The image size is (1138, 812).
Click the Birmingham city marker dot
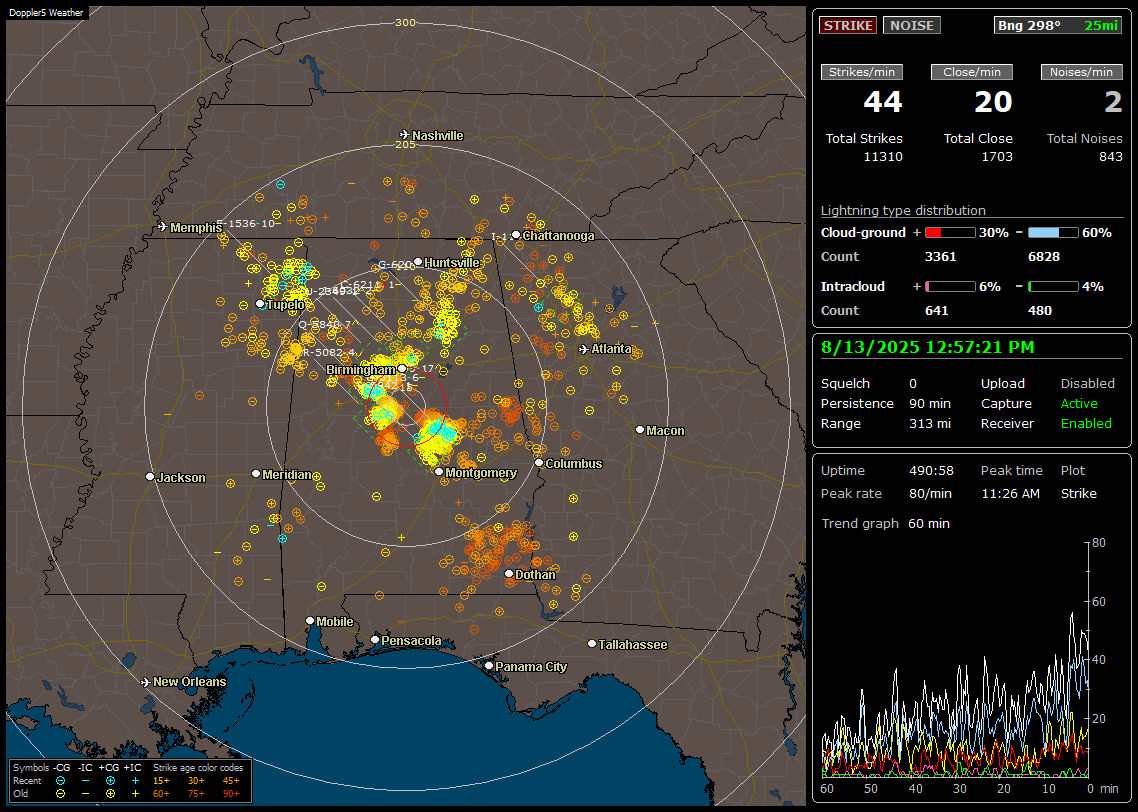tap(402, 369)
